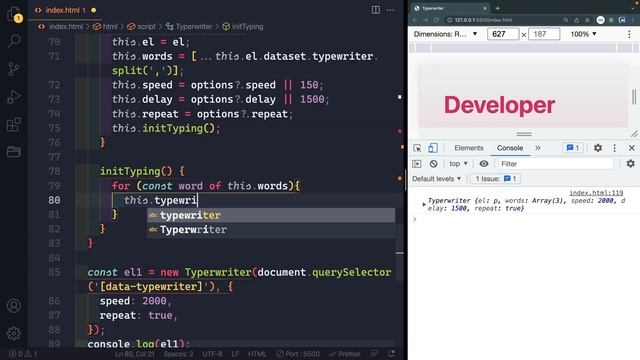Click the viewport height field 187
640x360 pixels.
(544, 34)
